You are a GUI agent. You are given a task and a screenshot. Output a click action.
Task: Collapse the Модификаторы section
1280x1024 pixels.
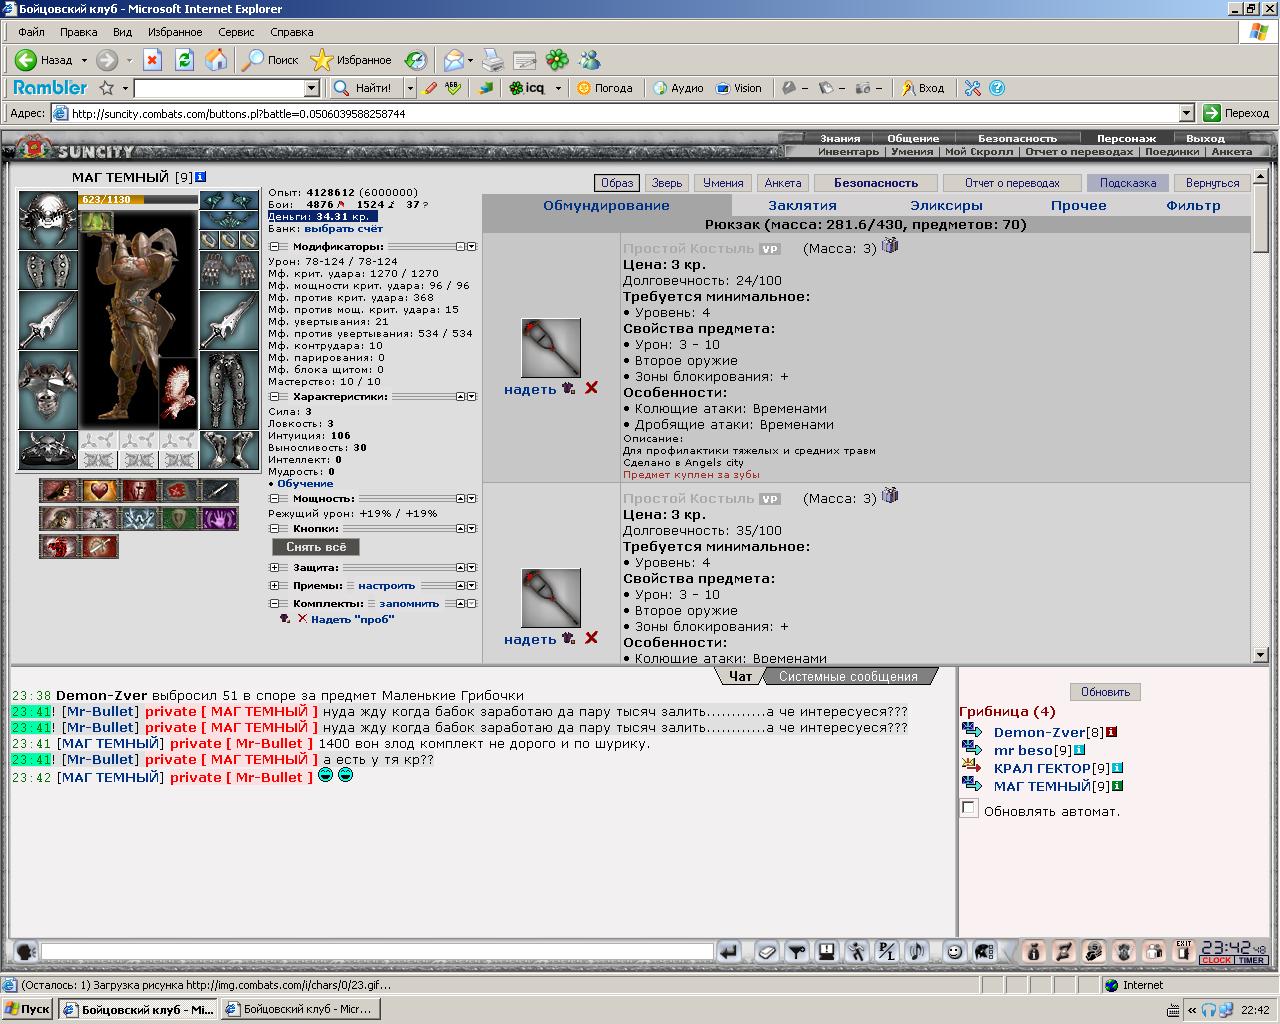point(274,246)
